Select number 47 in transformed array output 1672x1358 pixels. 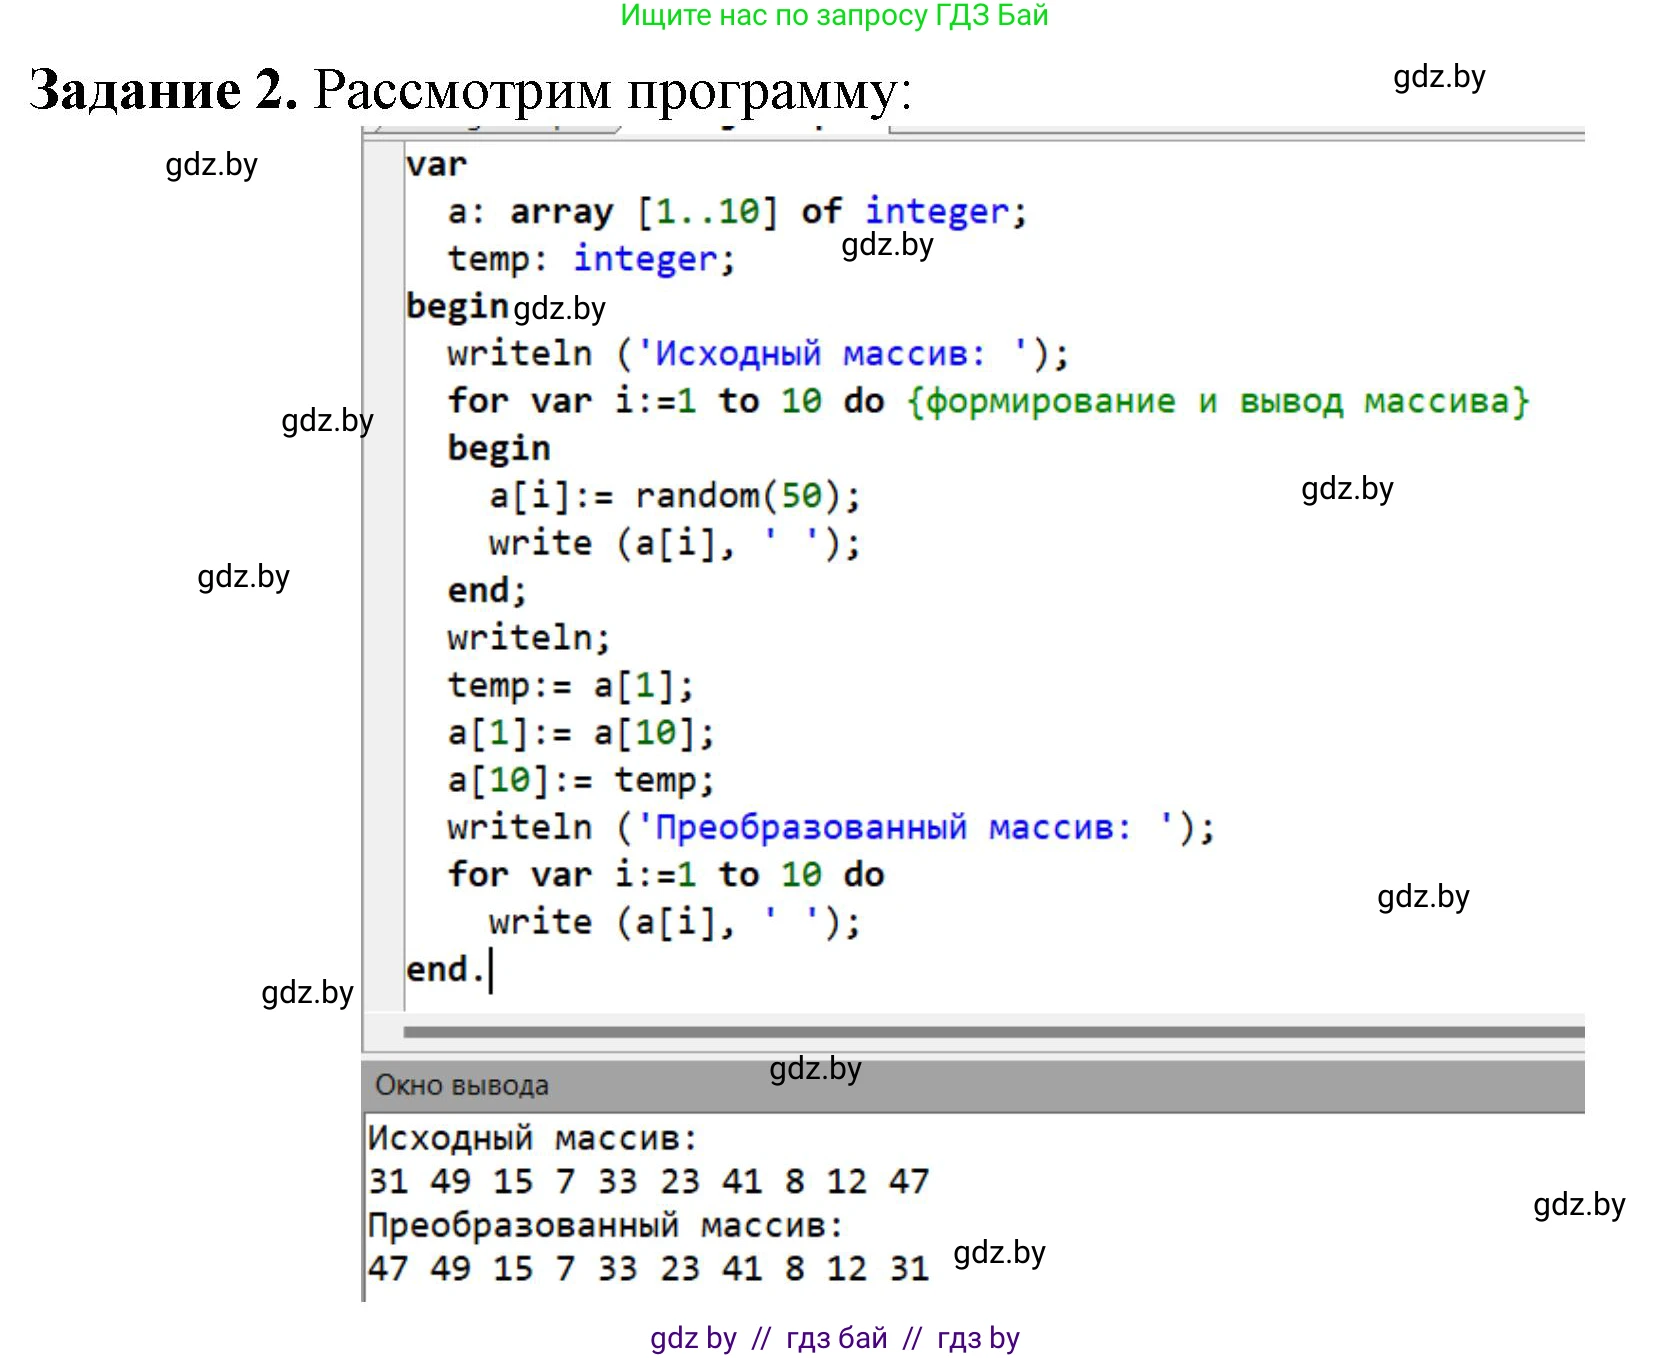(390, 1267)
